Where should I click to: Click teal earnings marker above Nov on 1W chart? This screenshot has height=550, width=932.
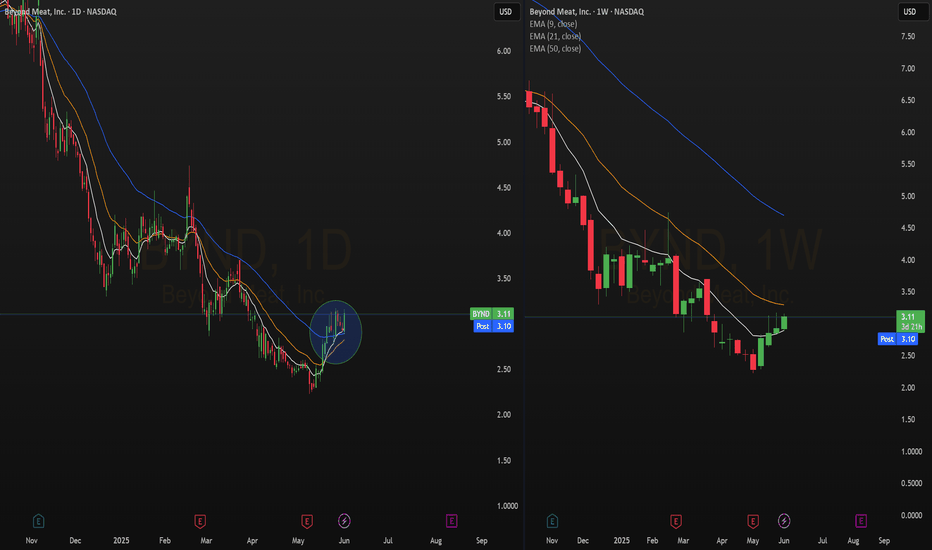552,521
